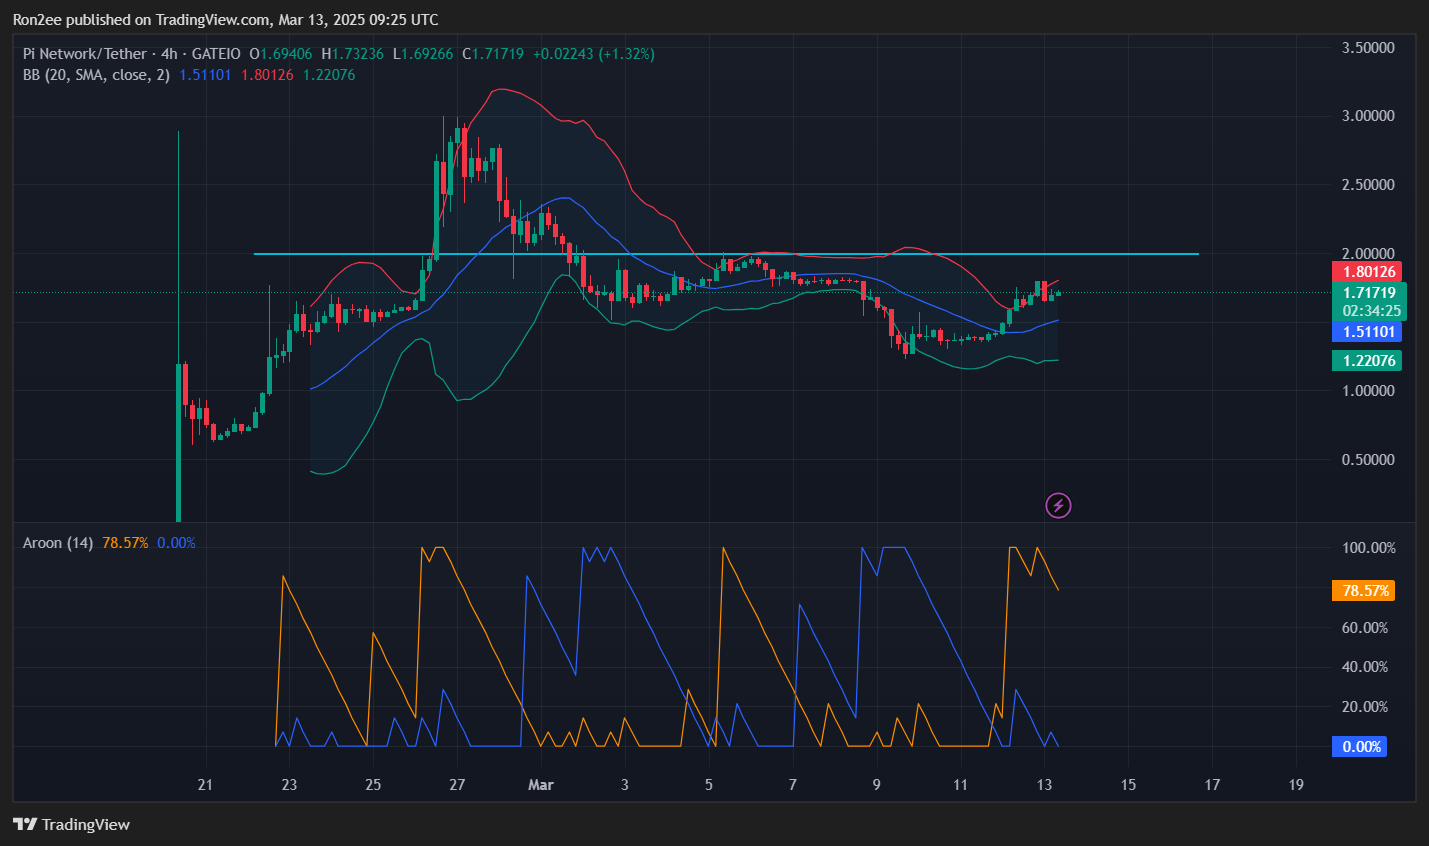The height and width of the screenshot is (846, 1429).
Task: Click the blue 0.00% Aroon value label
Action: pos(1359,746)
